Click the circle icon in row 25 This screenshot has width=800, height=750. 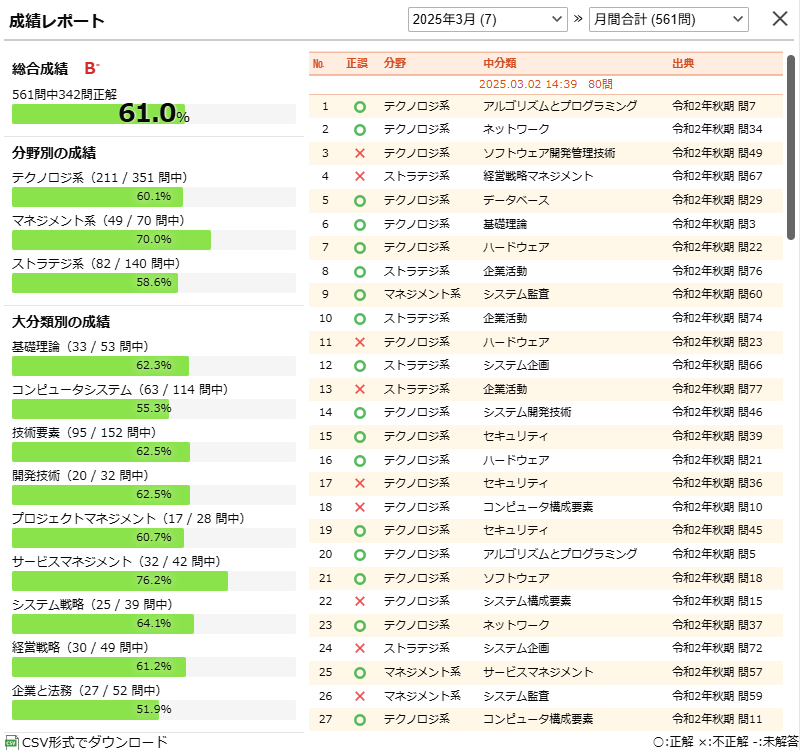360,673
